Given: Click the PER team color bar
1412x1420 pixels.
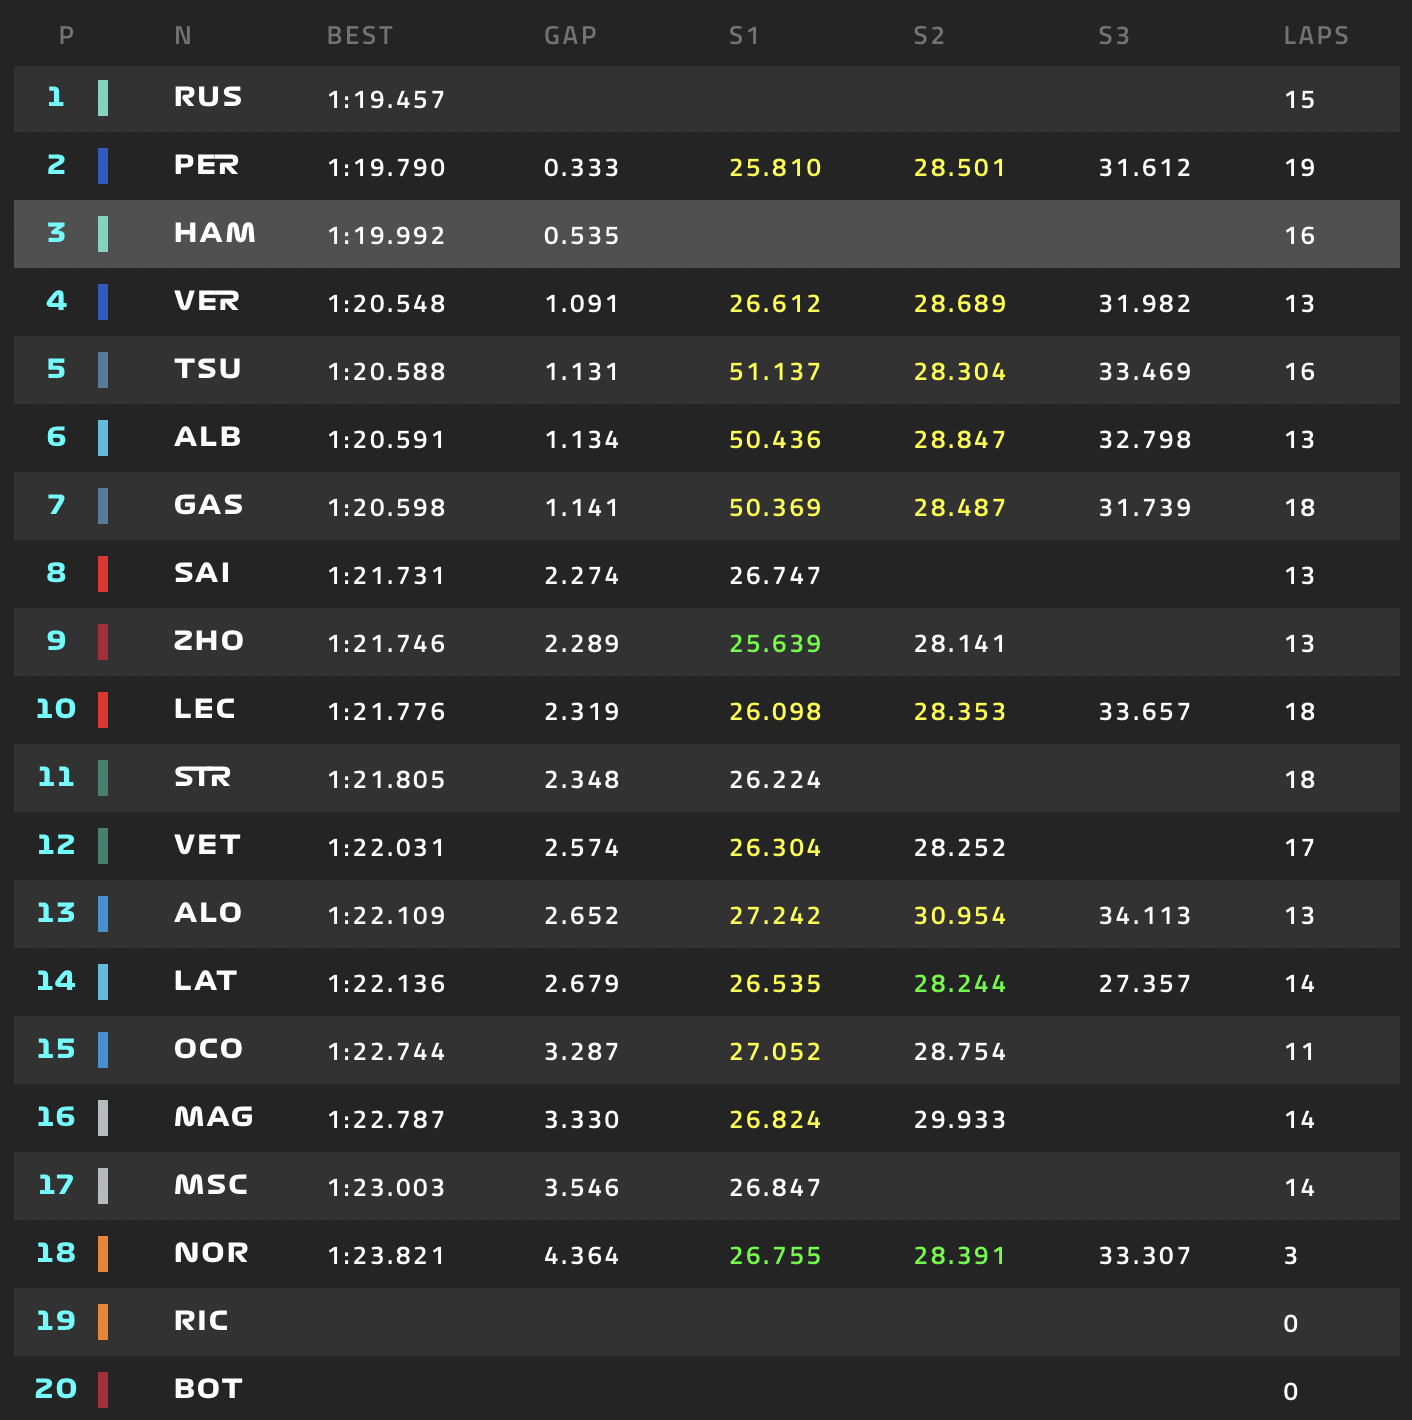Looking at the screenshot, I should [x=103, y=166].
